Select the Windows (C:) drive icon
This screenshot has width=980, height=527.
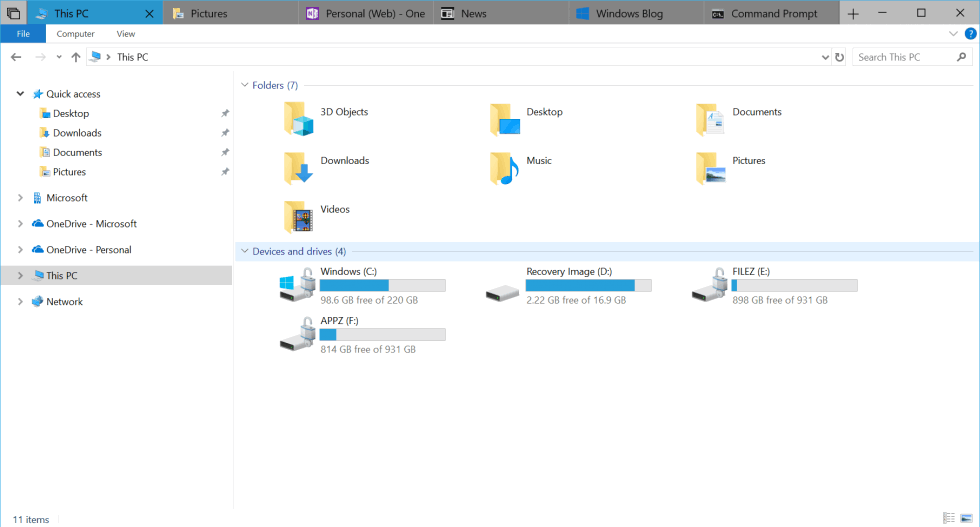pos(297,284)
